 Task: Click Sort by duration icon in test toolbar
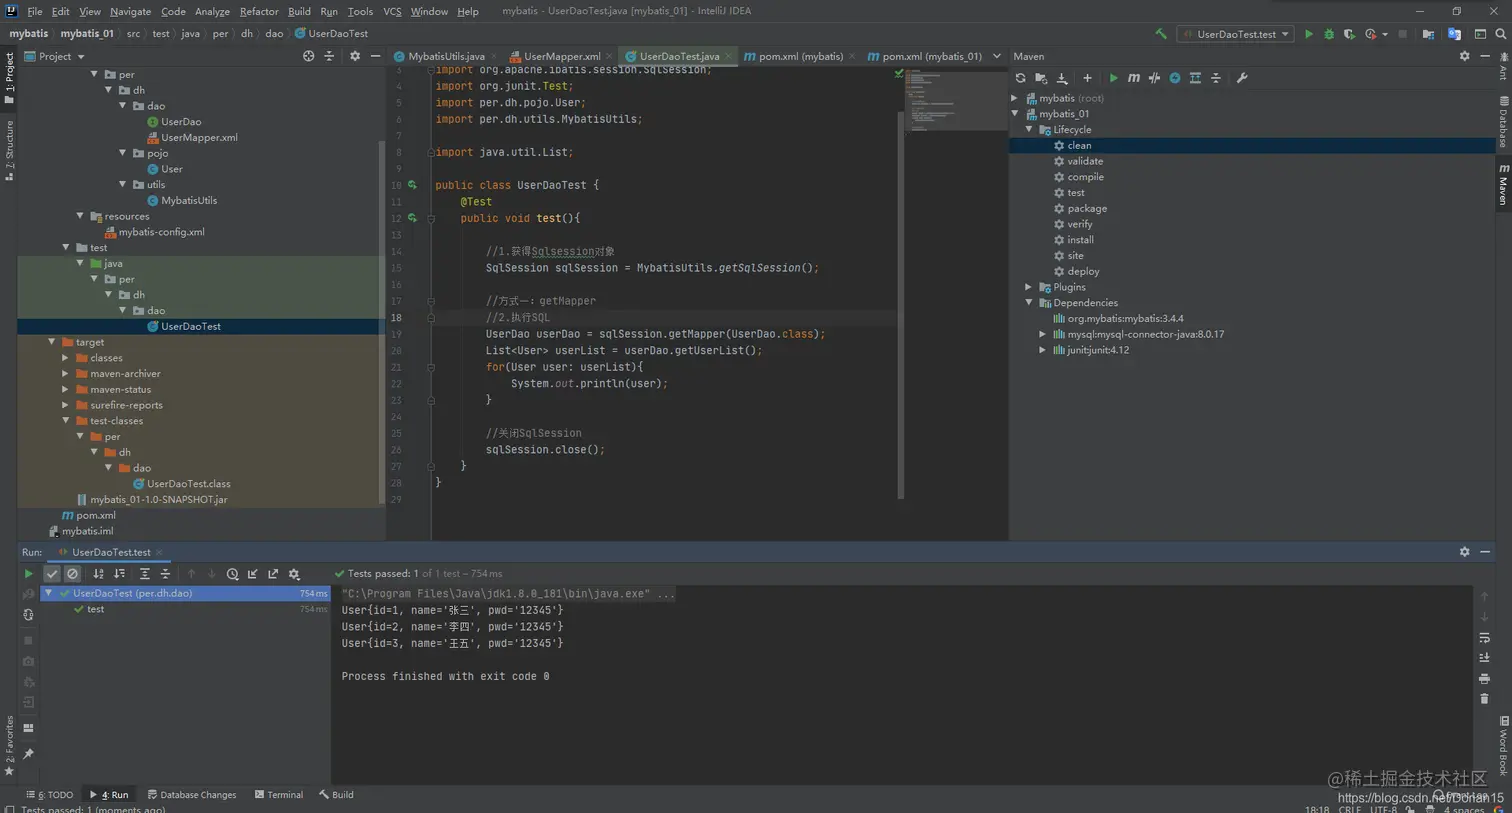point(119,574)
